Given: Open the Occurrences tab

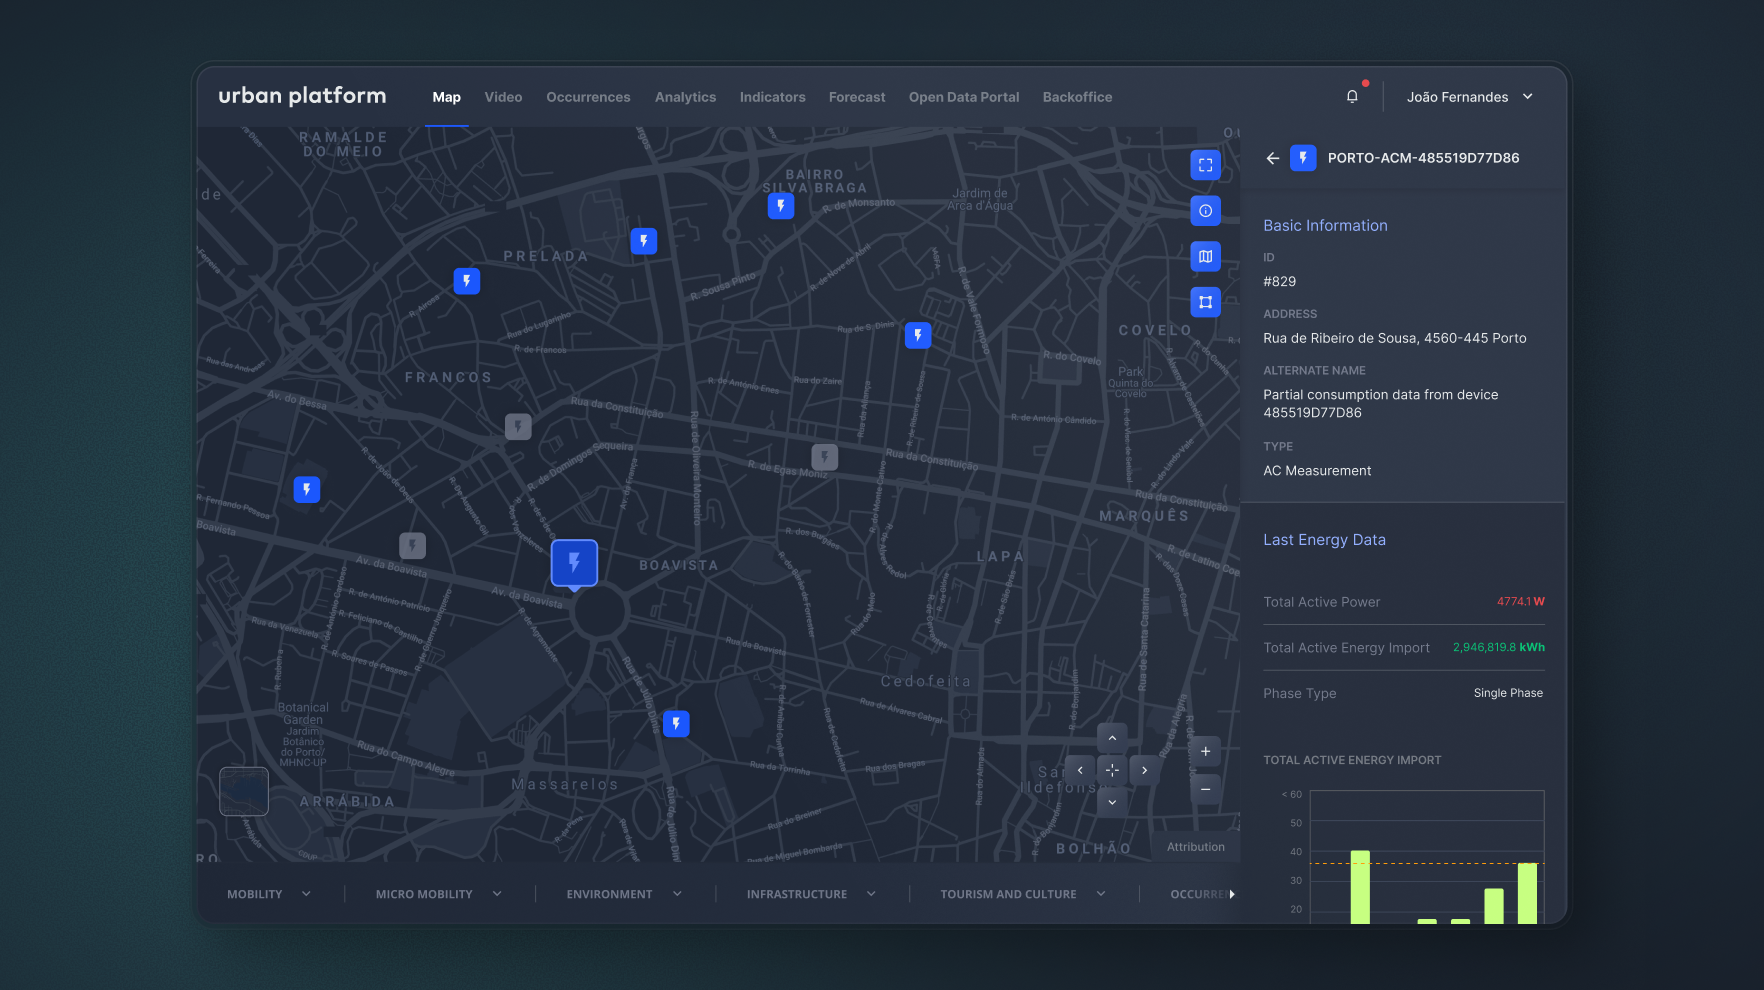Looking at the screenshot, I should 588,97.
